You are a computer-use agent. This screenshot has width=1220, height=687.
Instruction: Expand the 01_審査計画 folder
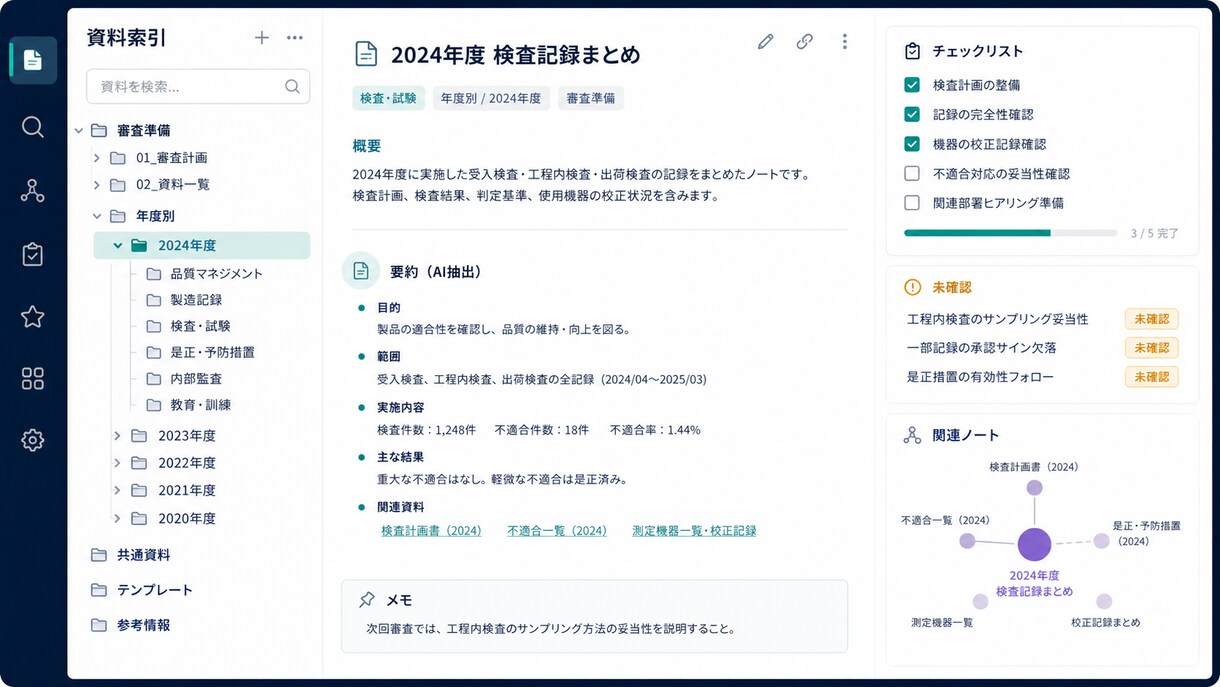click(x=97, y=158)
